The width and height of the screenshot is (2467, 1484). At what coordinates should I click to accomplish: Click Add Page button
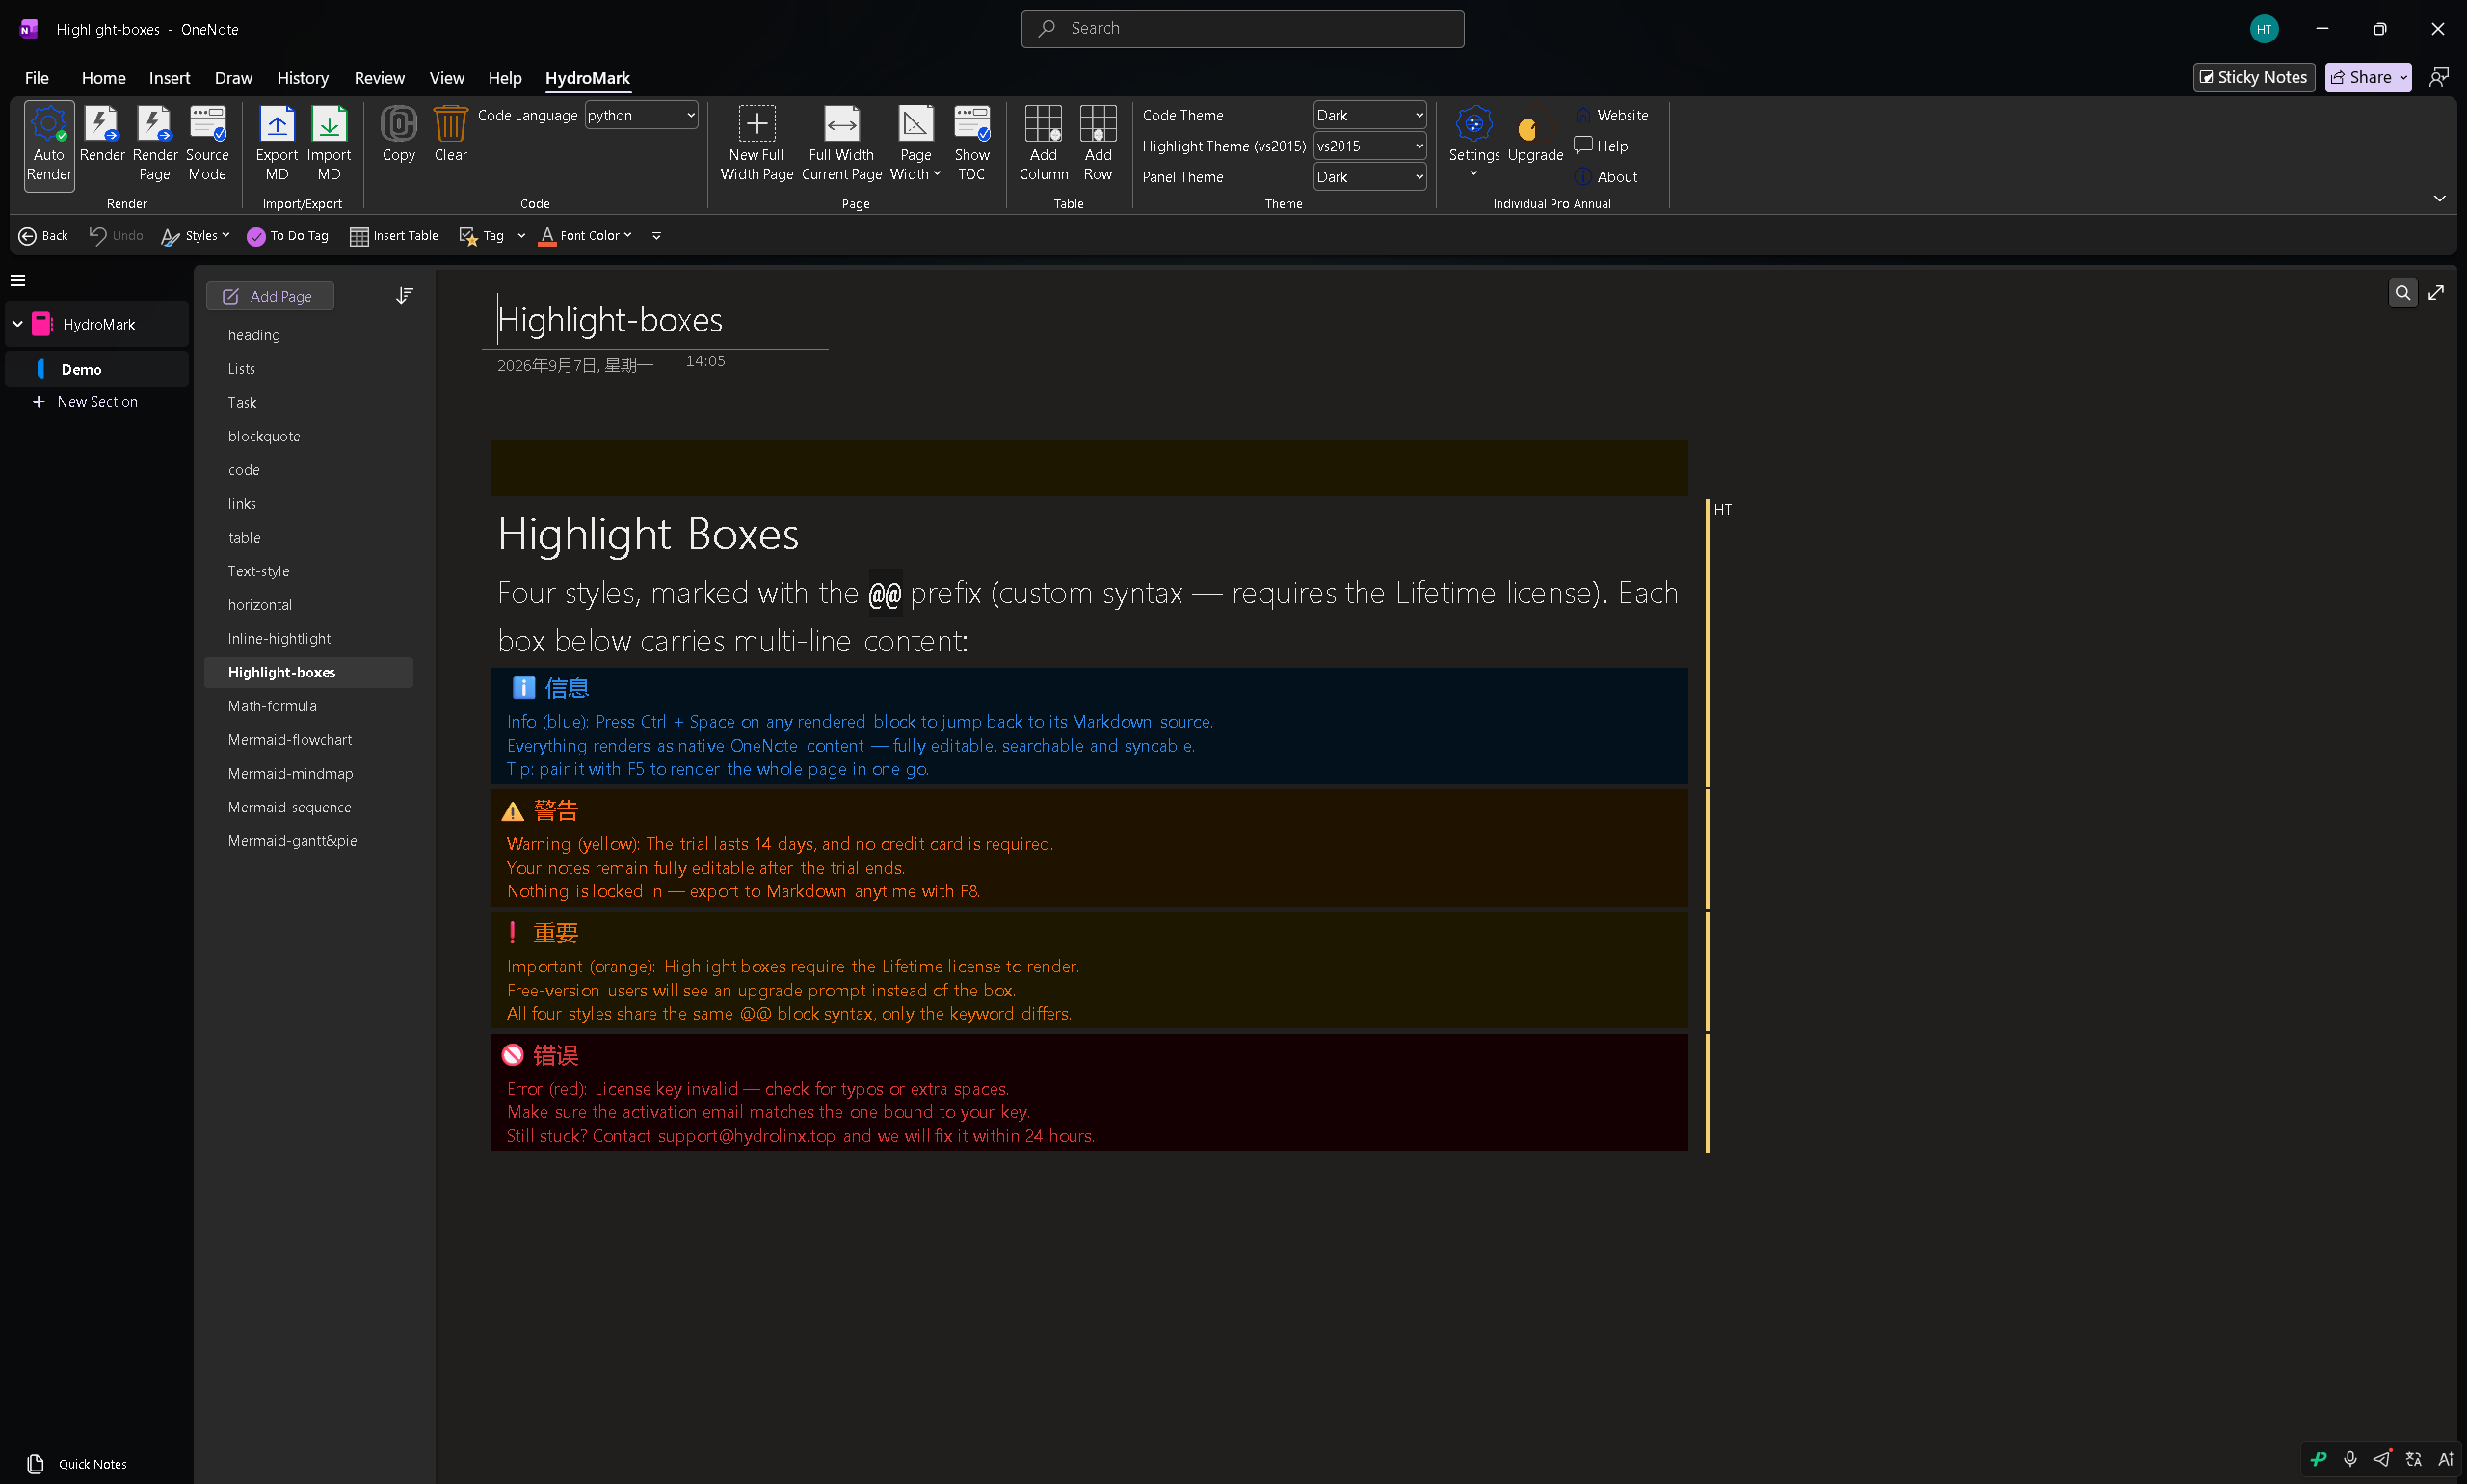tap(269, 296)
